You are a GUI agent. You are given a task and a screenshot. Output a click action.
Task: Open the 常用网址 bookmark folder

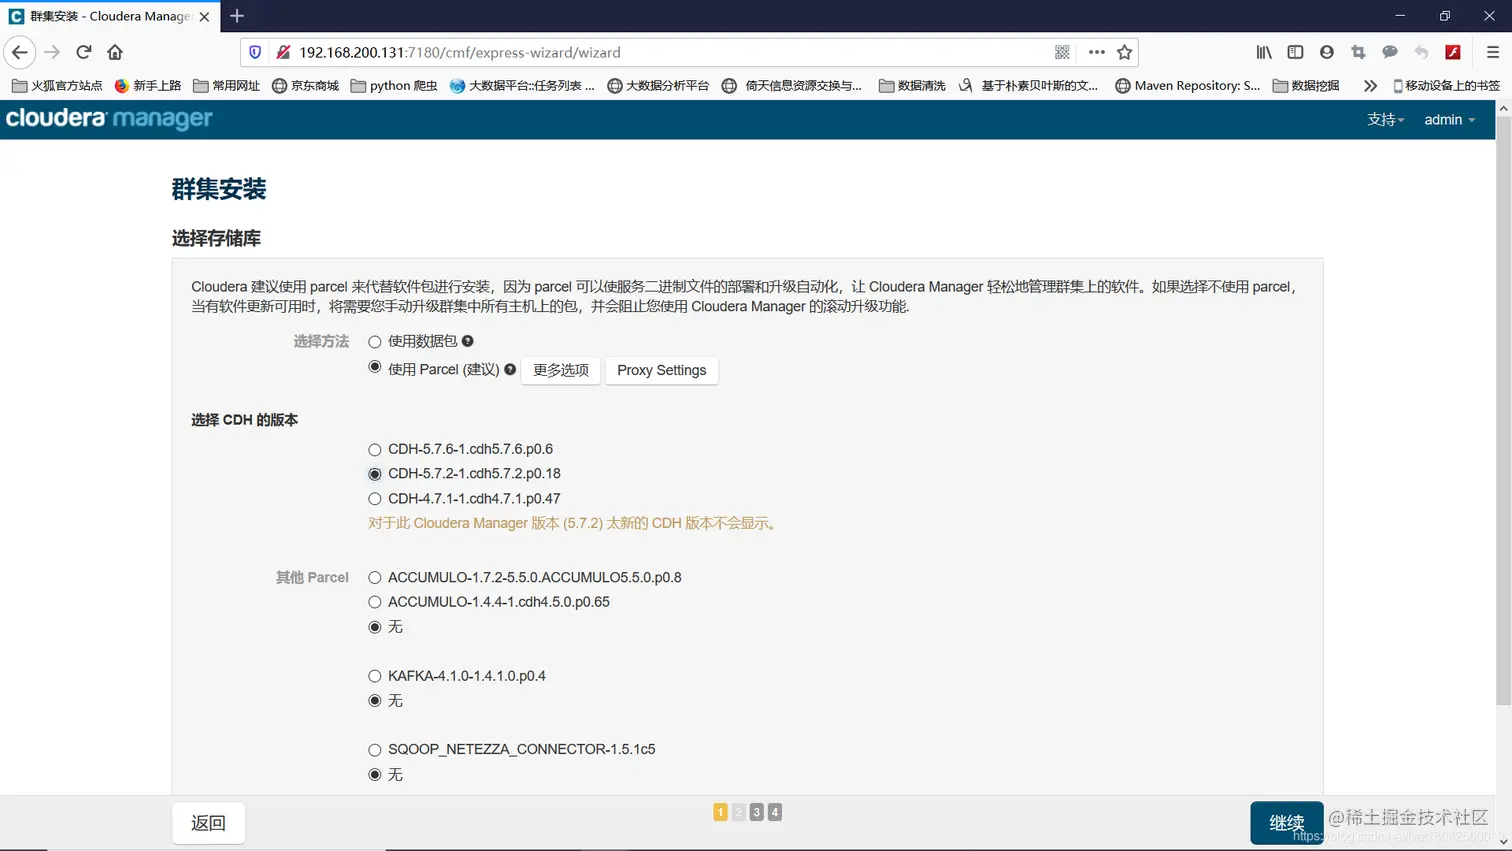pos(226,86)
